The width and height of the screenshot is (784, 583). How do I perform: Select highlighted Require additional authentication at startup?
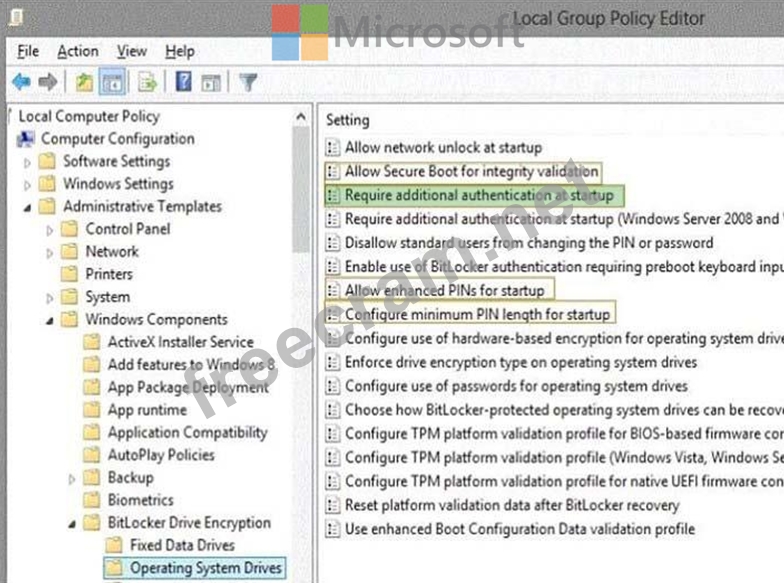coord(474,195)
